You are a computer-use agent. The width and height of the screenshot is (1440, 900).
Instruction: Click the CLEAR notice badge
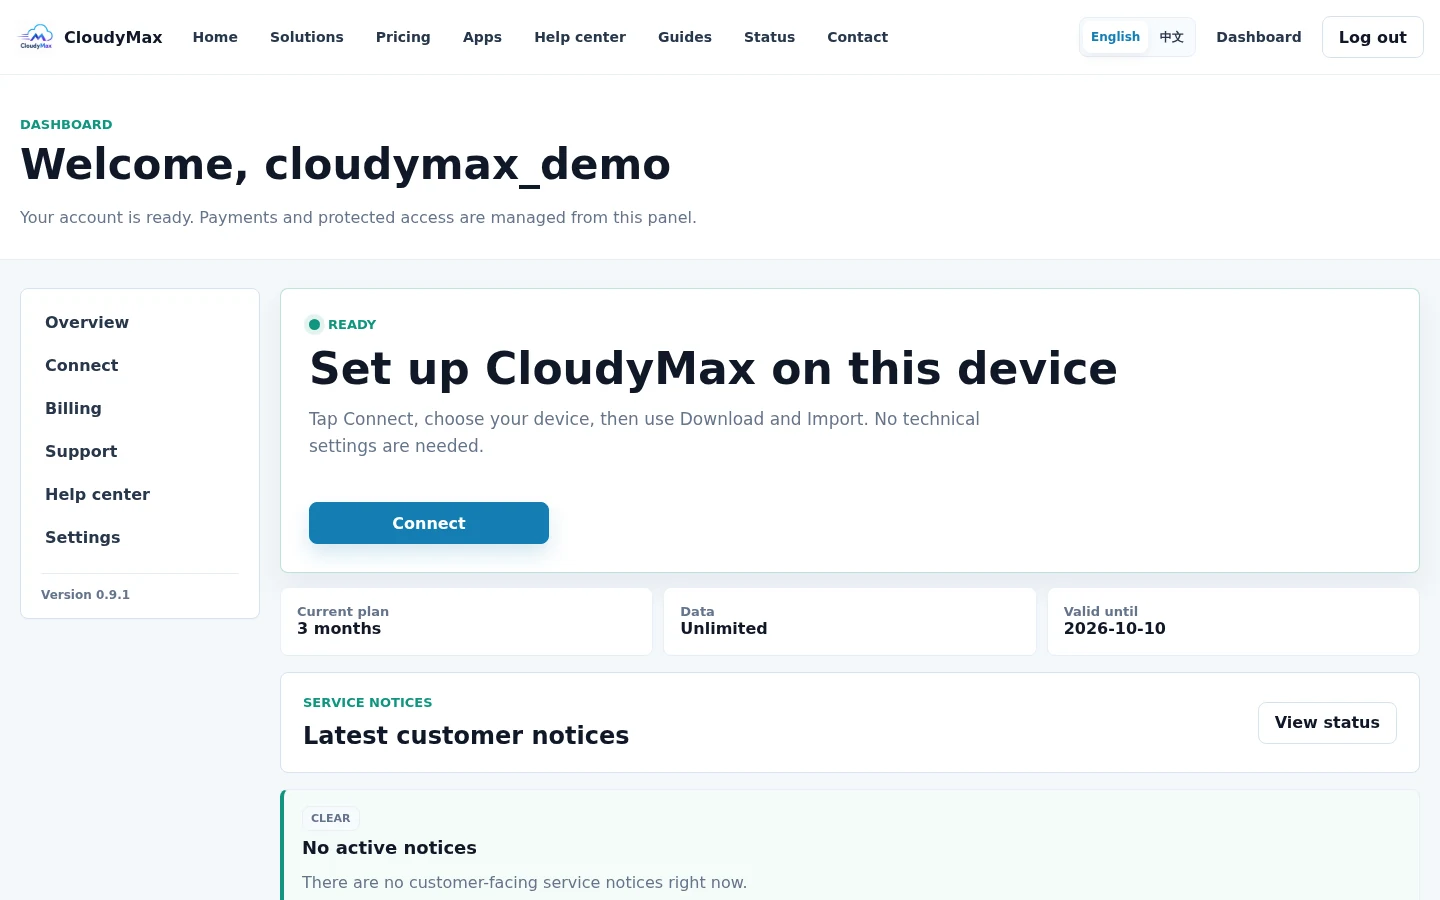coord(331,818)
